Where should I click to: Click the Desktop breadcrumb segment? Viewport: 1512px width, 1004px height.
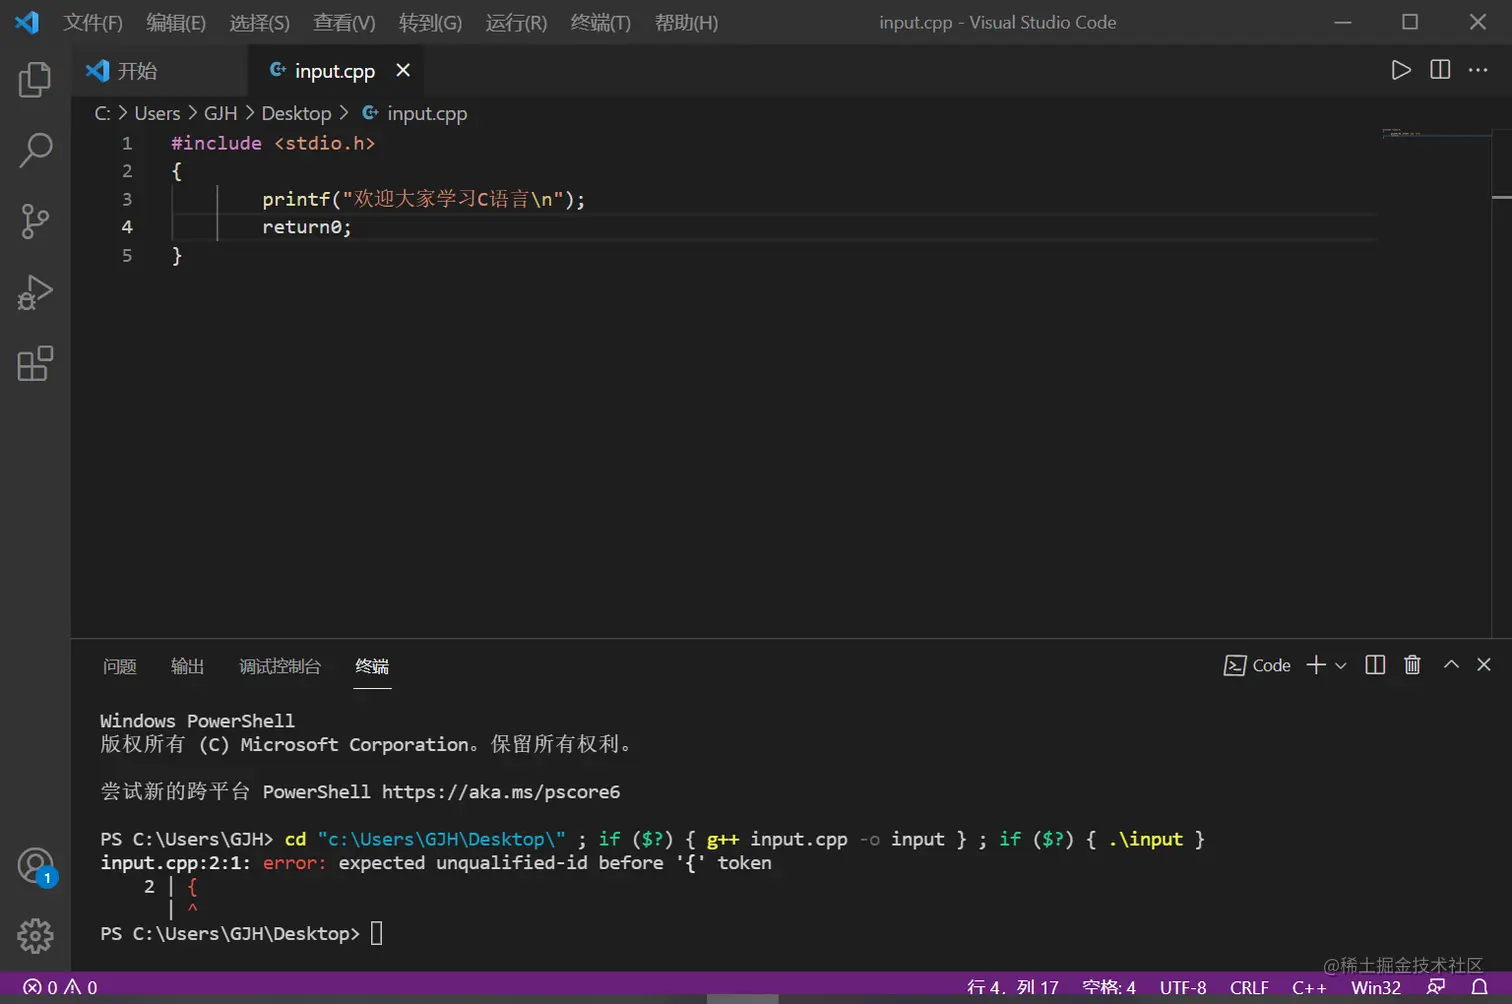(x=296, y=113)
